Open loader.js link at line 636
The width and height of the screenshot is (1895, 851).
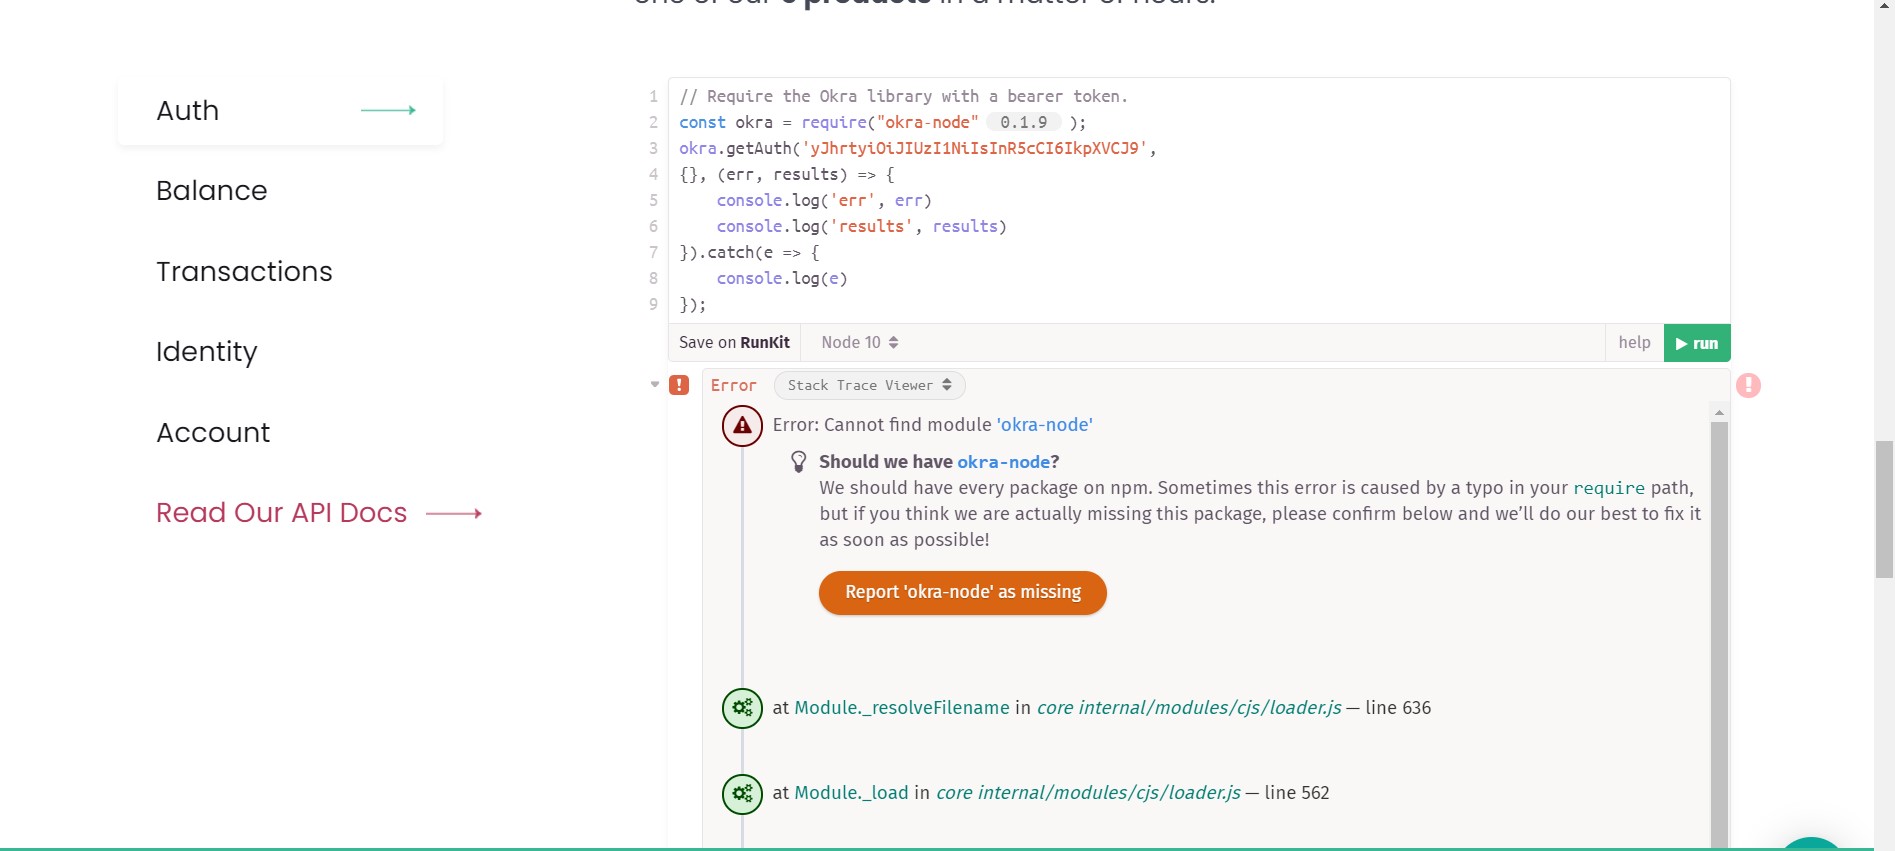1189,708
